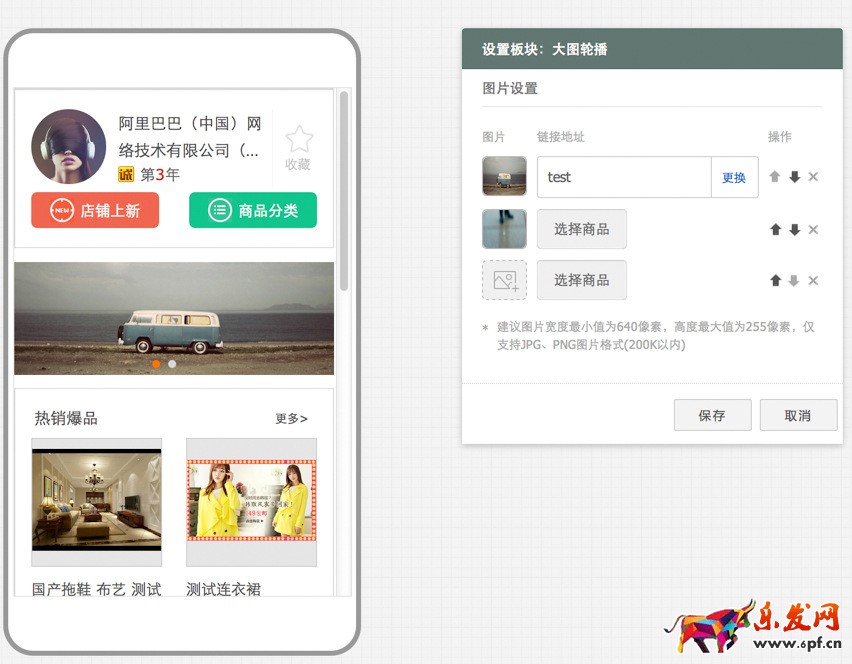852x664 pixels.
Task: Open the 商品分类 product categories button
Action: [253, 210]
